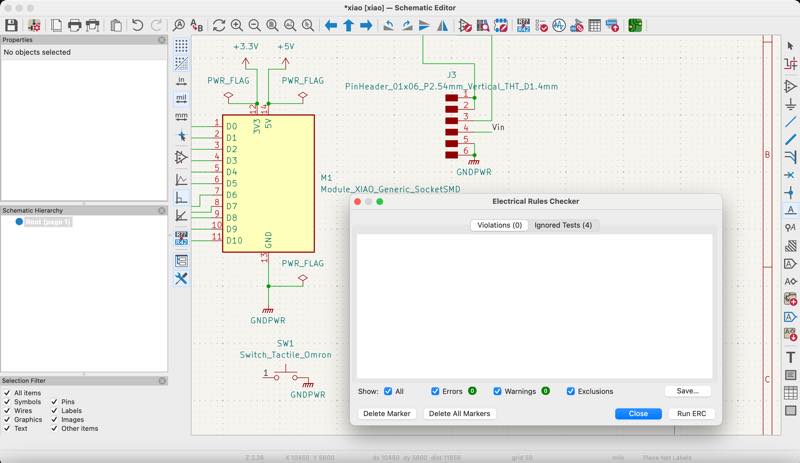Switch units to inches

pyautogui.click(x=181, y=81)
